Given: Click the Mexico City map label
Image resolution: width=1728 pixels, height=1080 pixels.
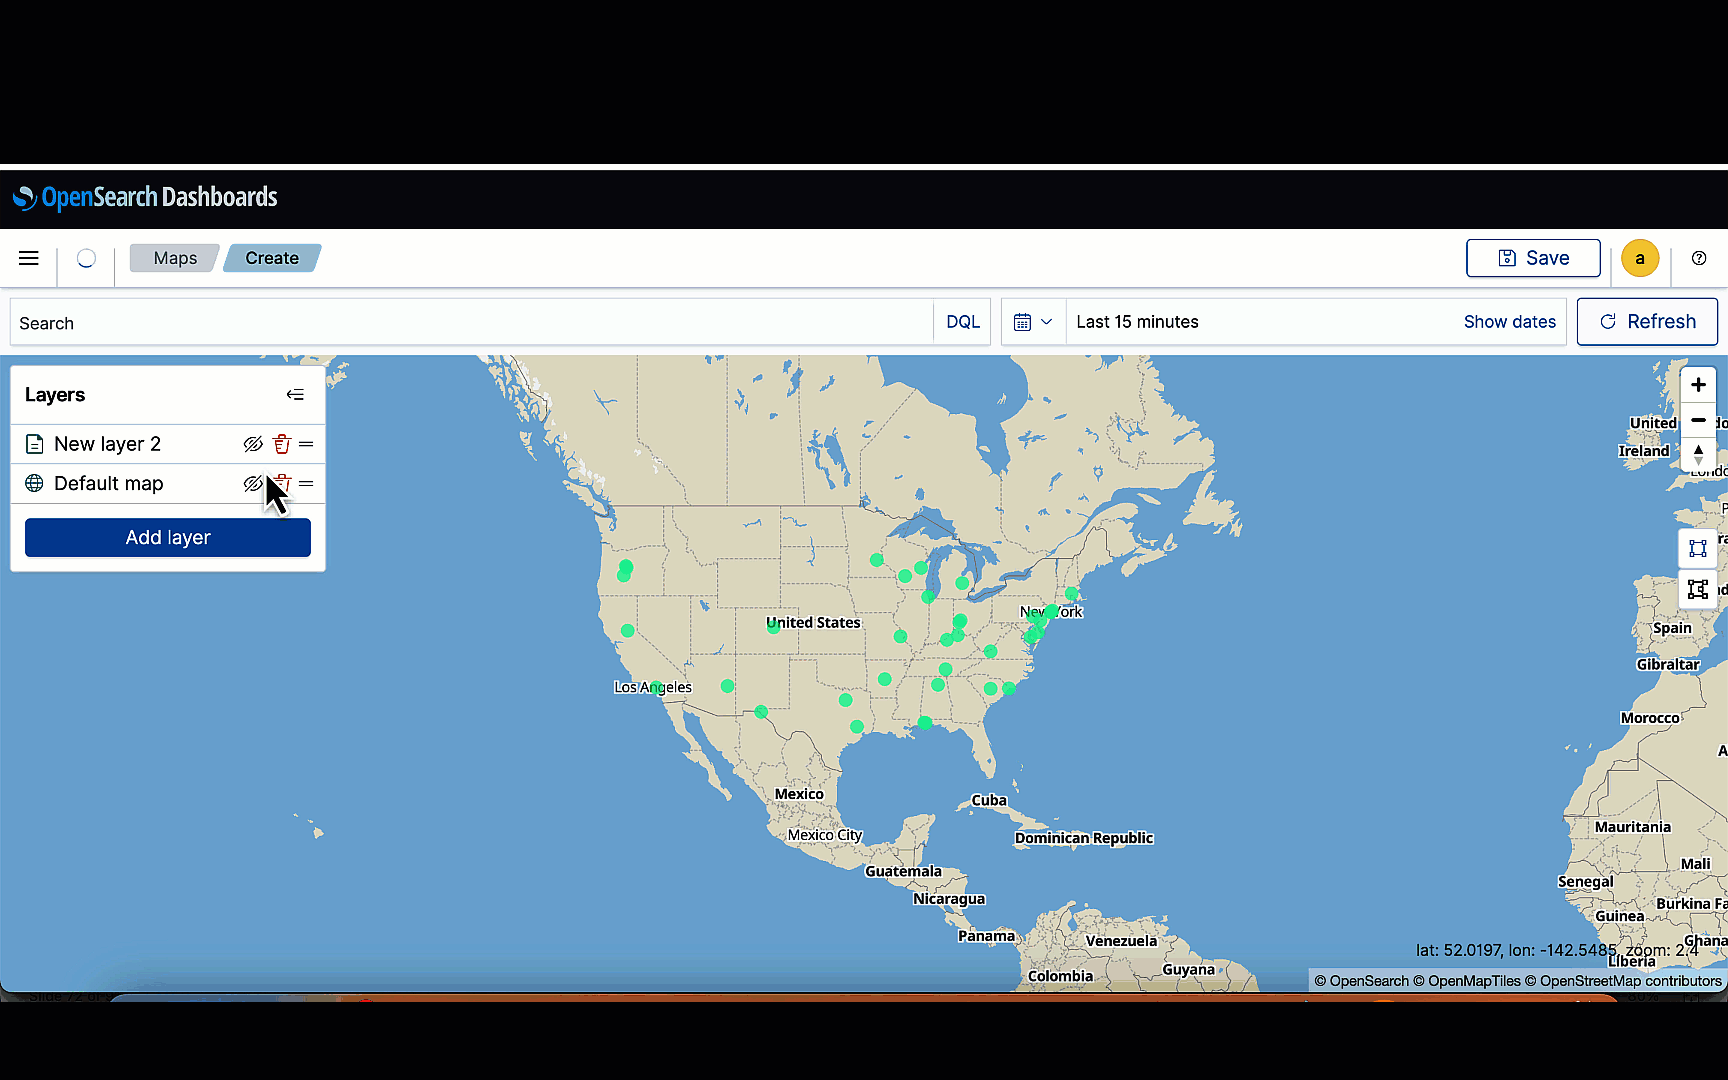Looking at the screenshot, I should 825,835.
